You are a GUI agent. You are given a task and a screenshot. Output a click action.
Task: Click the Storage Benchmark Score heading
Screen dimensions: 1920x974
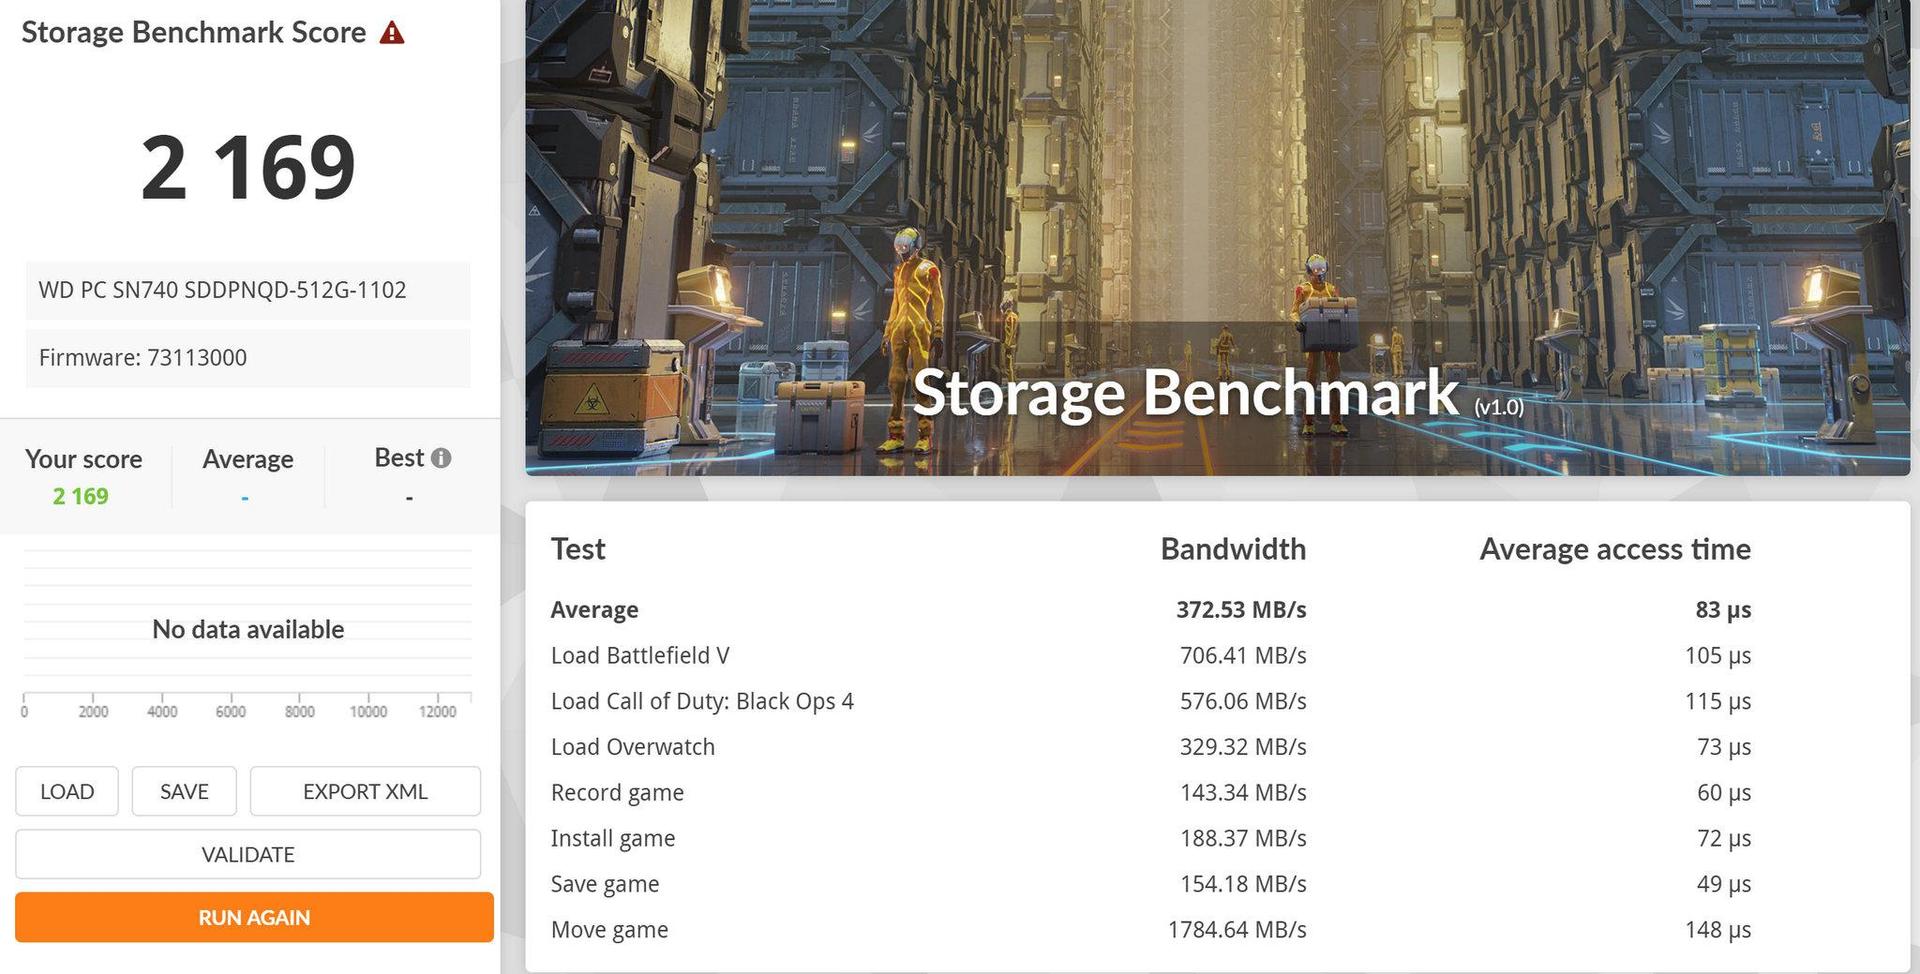(194, 32)
